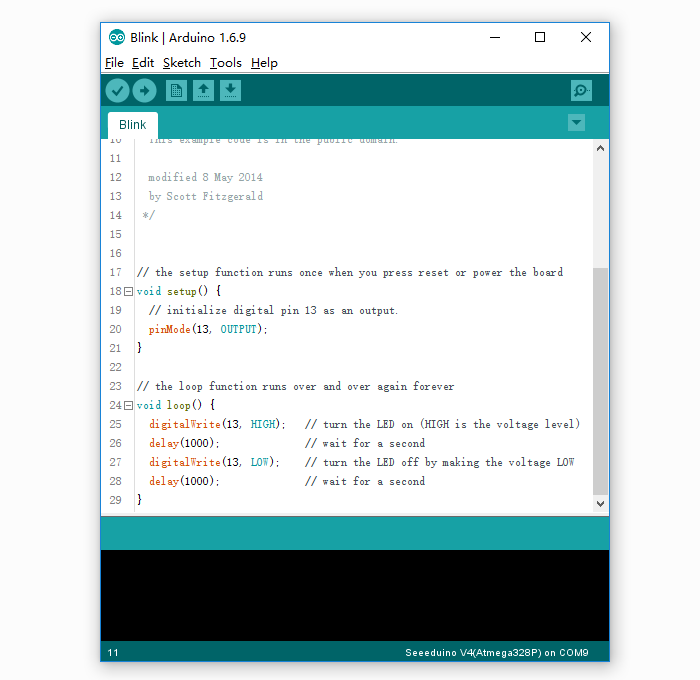Click comment 'turn the LED off' on line 27
Viewport: 700px width, 680px height.
[x=371, y=462]
